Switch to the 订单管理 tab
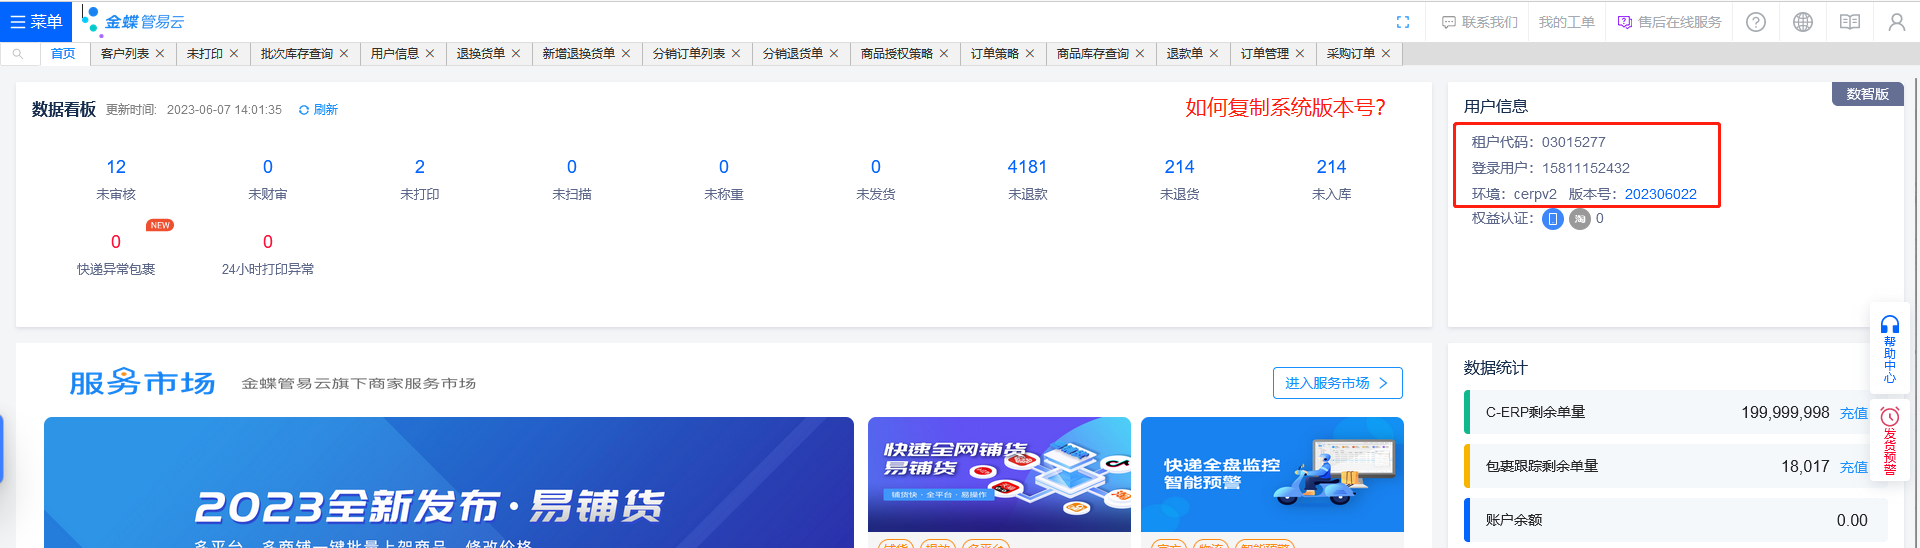The height and width of the screenshot is (548, 1920). click(x=1264, y=54)
